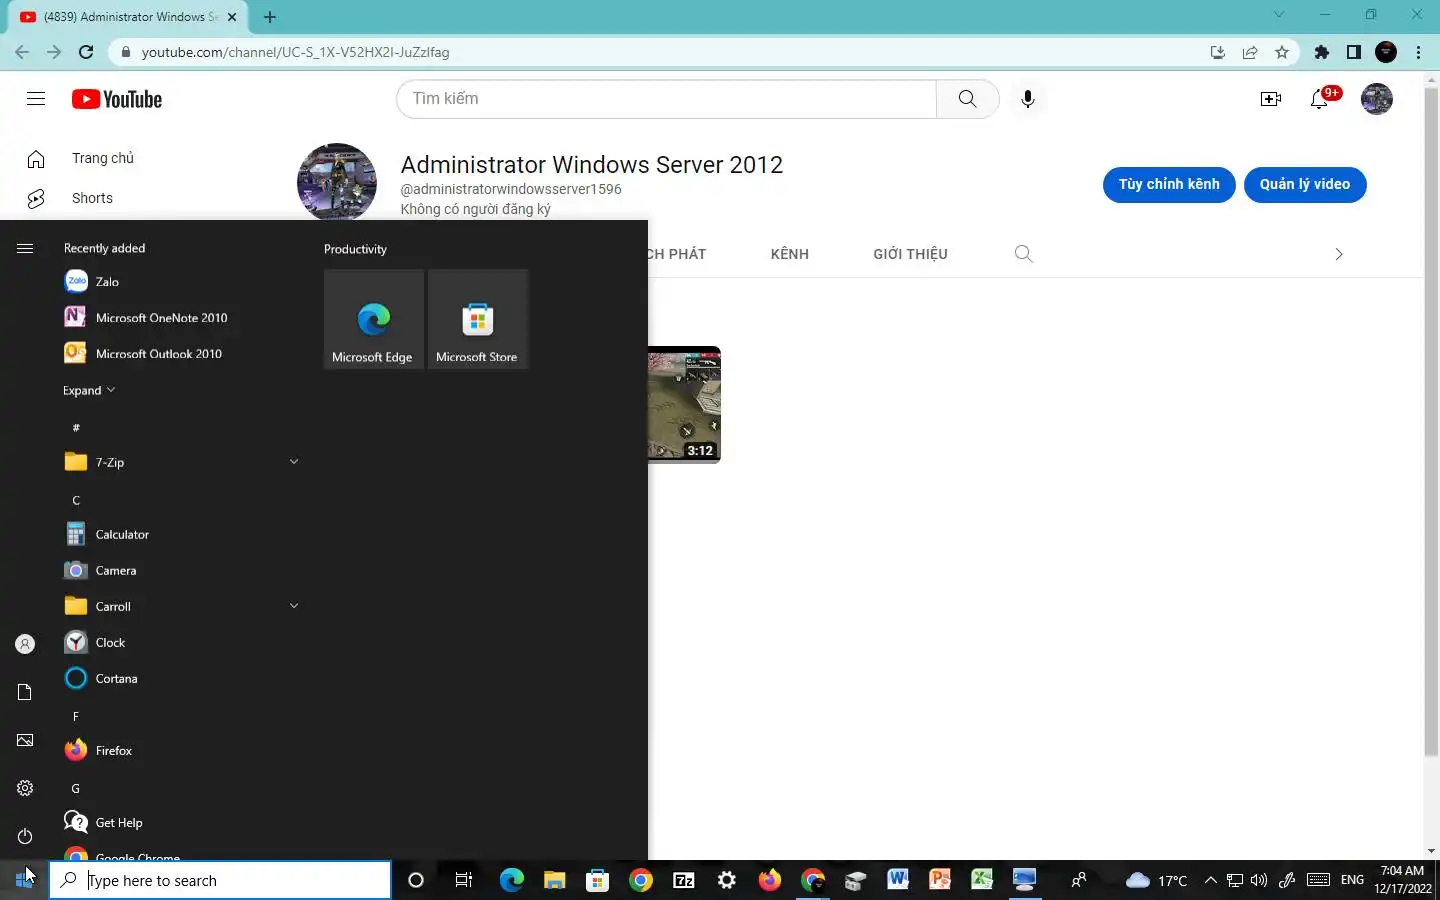Bookmark the page with the star icon
Screen dimensions: 1440x900
[x=1282, y=52]
